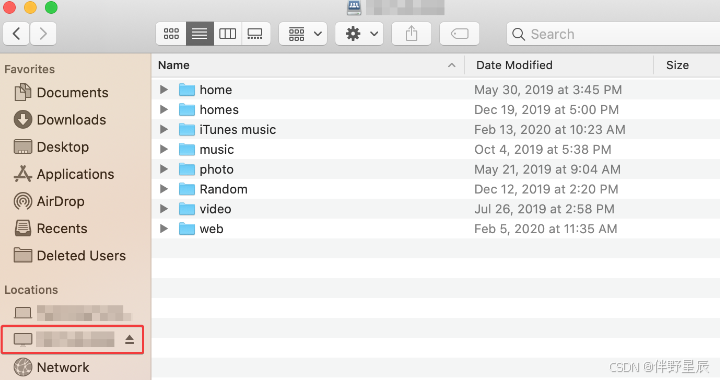Image resolution: width=720 pixels, height=380 pixels.
Task: Expand the iTunes music folder
Action: click(x=163, y=129)
